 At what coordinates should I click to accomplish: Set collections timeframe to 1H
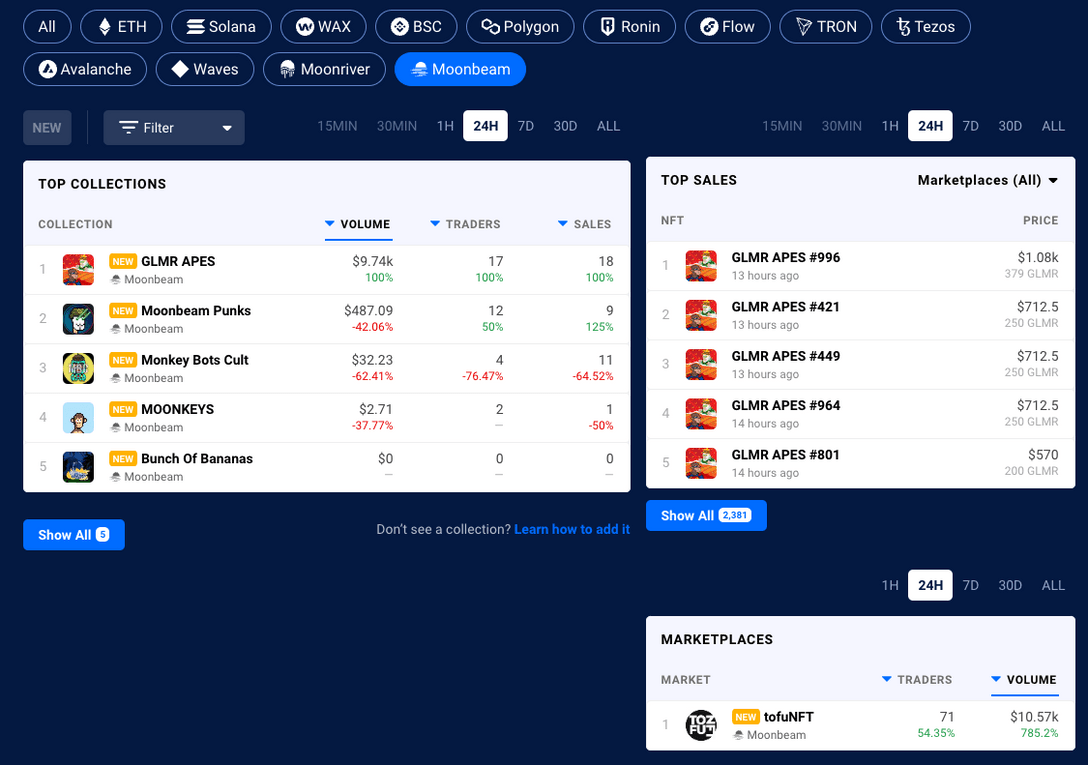tap(445, 126)
